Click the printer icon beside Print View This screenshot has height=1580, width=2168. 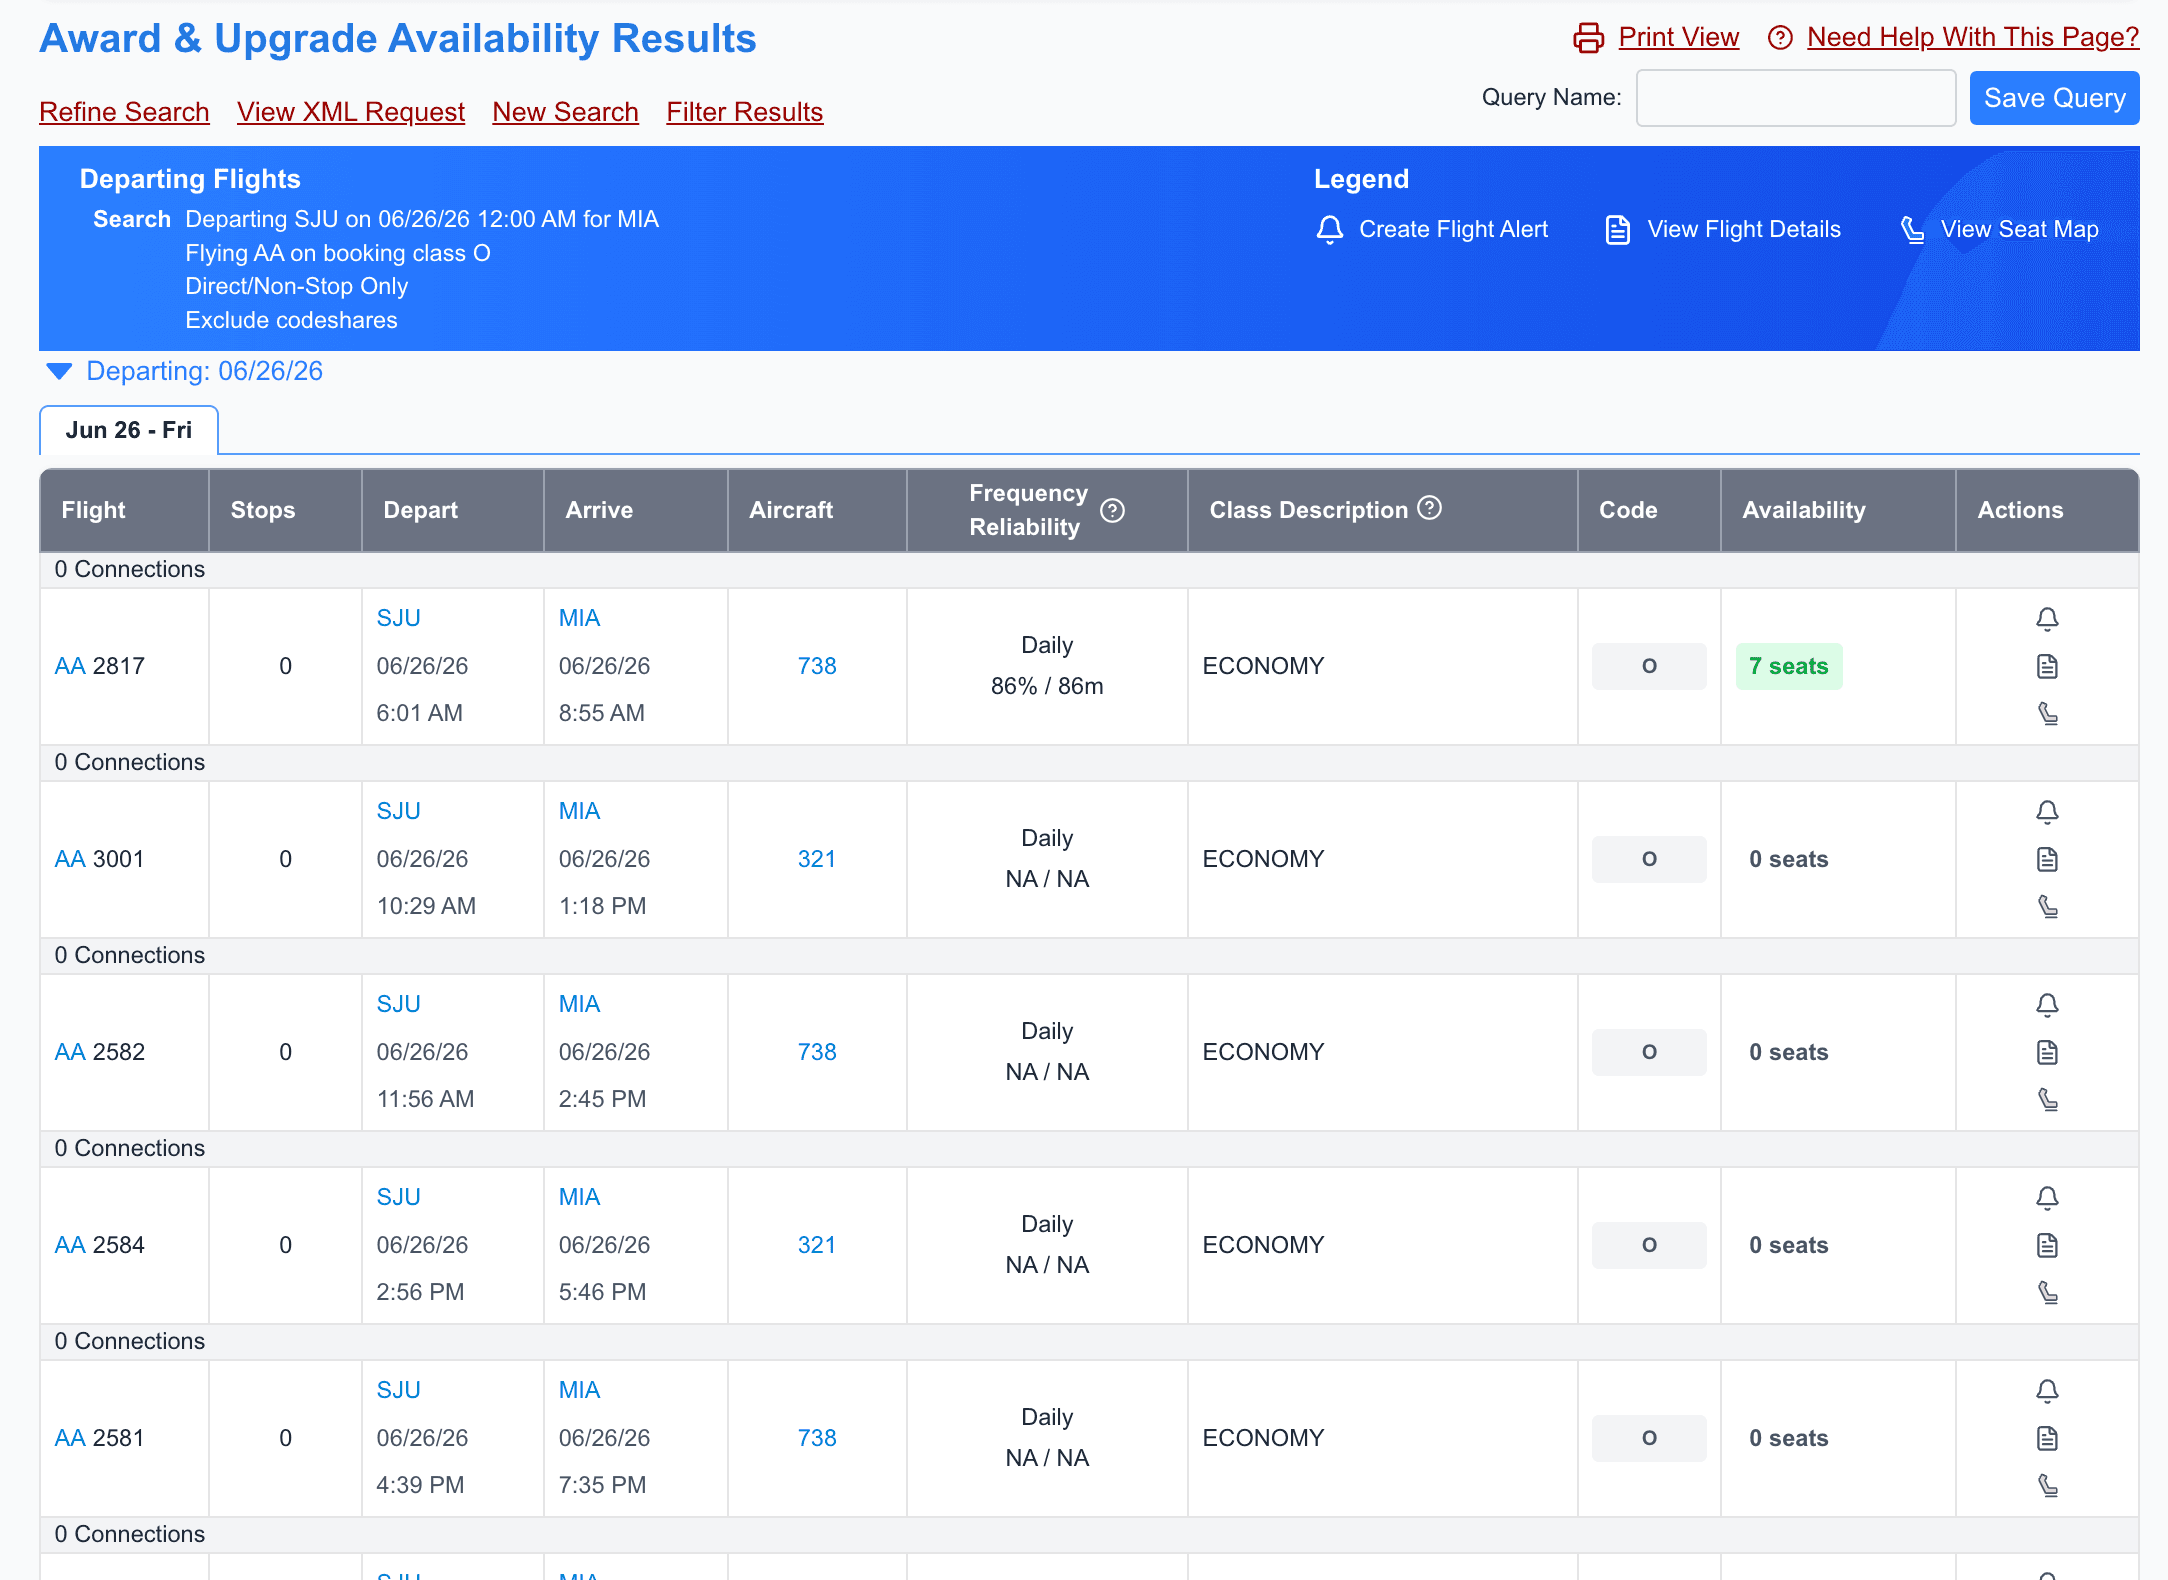click(x=1588, y=38)
